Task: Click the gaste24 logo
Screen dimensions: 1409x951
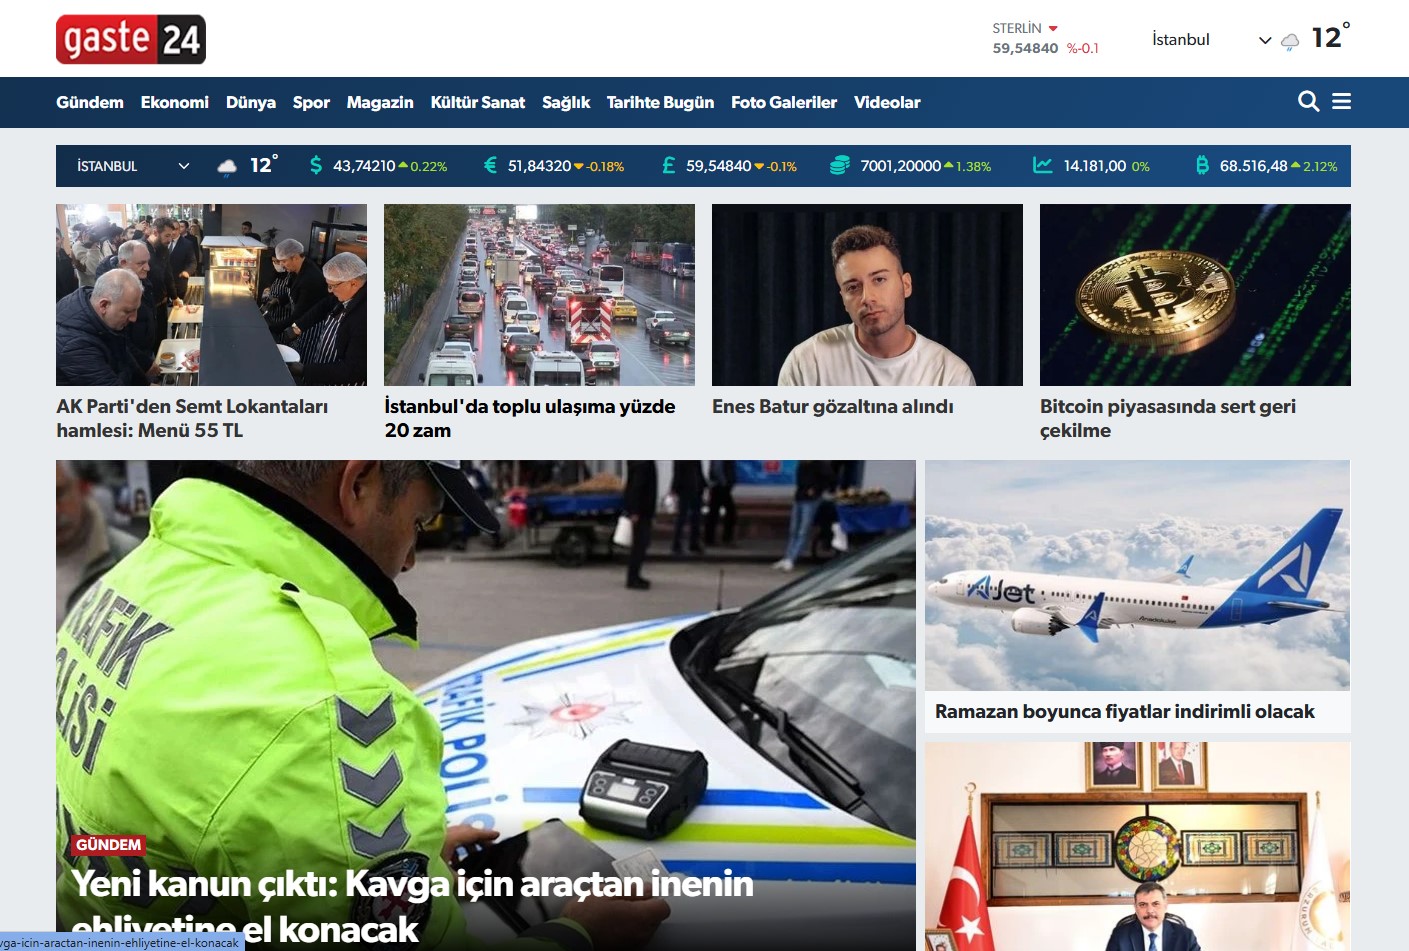Action: tap(131, 40)
